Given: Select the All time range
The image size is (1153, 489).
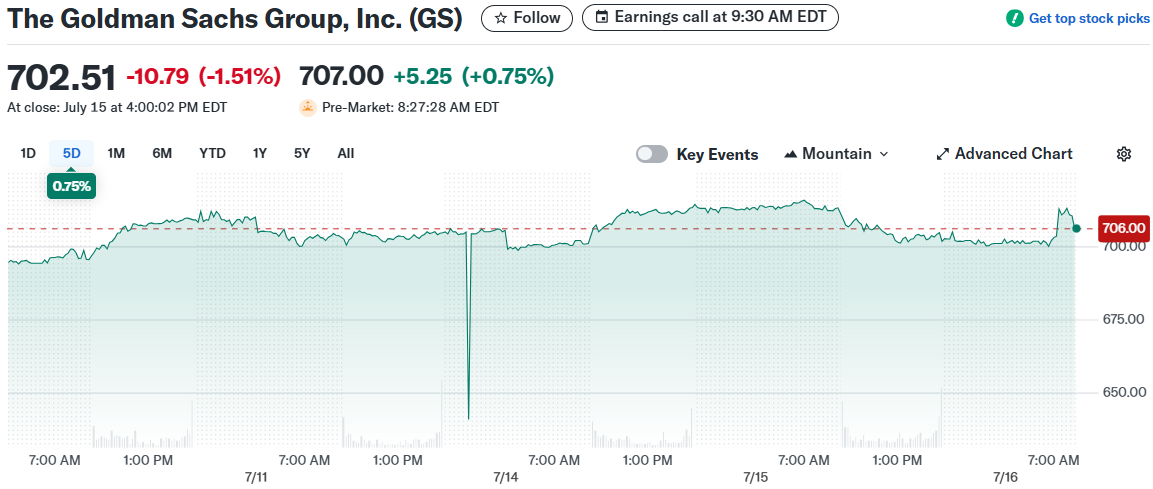Looking at the screenshot, I should coord(346,153).
